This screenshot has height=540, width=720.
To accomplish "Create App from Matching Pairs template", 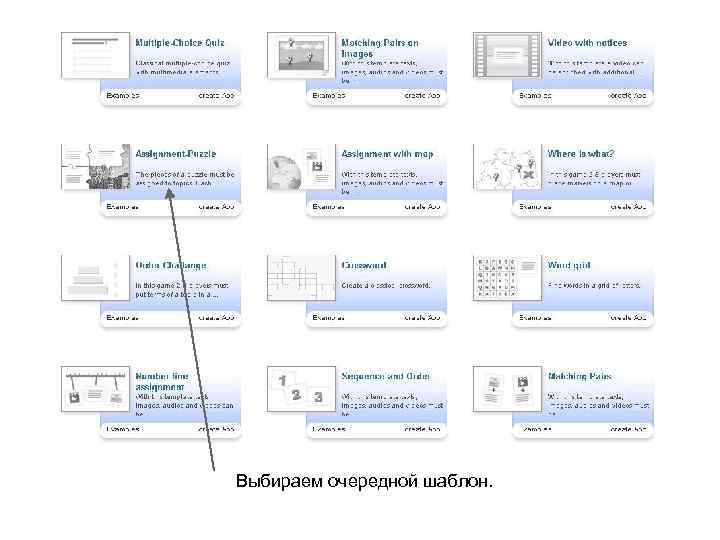I will pos(628,429).
